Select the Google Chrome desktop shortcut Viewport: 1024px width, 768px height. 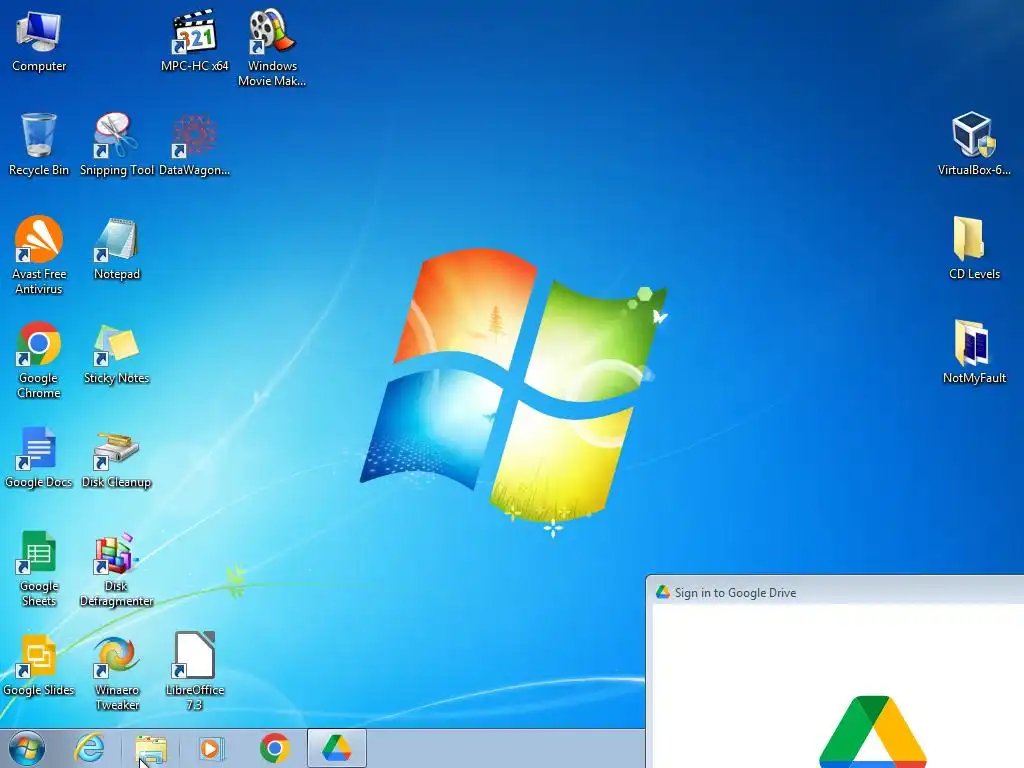(x=39, y=360)
